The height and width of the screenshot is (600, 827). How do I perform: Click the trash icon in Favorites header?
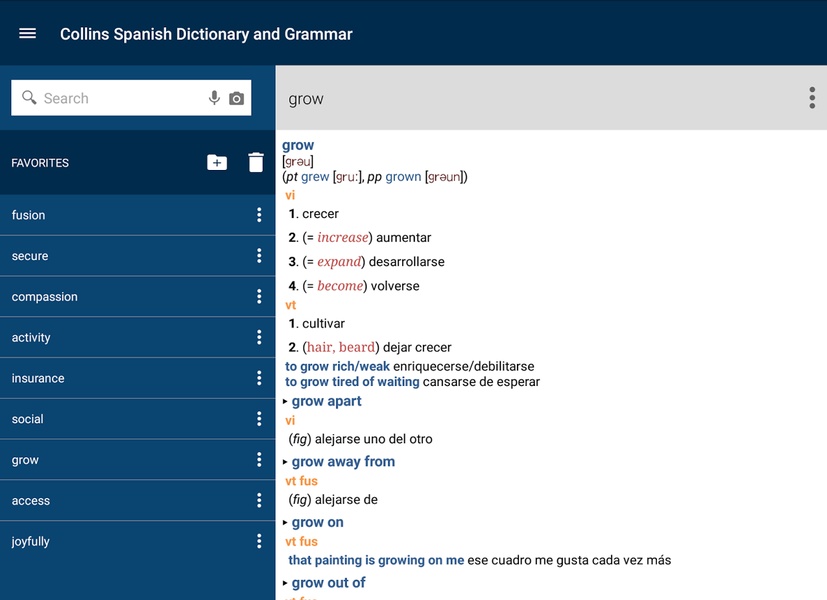256,162
